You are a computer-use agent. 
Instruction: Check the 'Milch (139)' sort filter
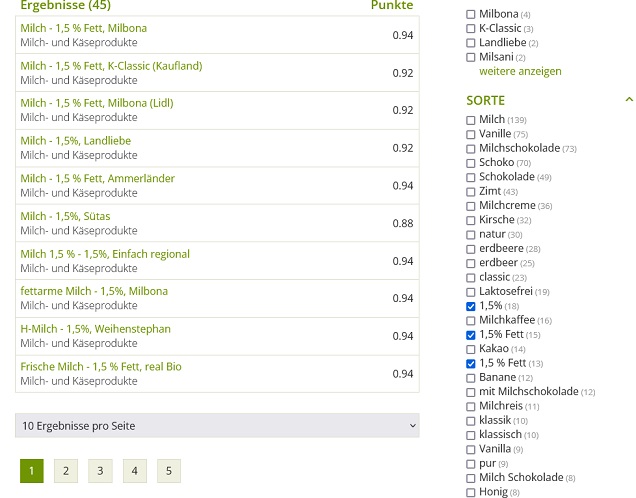coord(471,120)
